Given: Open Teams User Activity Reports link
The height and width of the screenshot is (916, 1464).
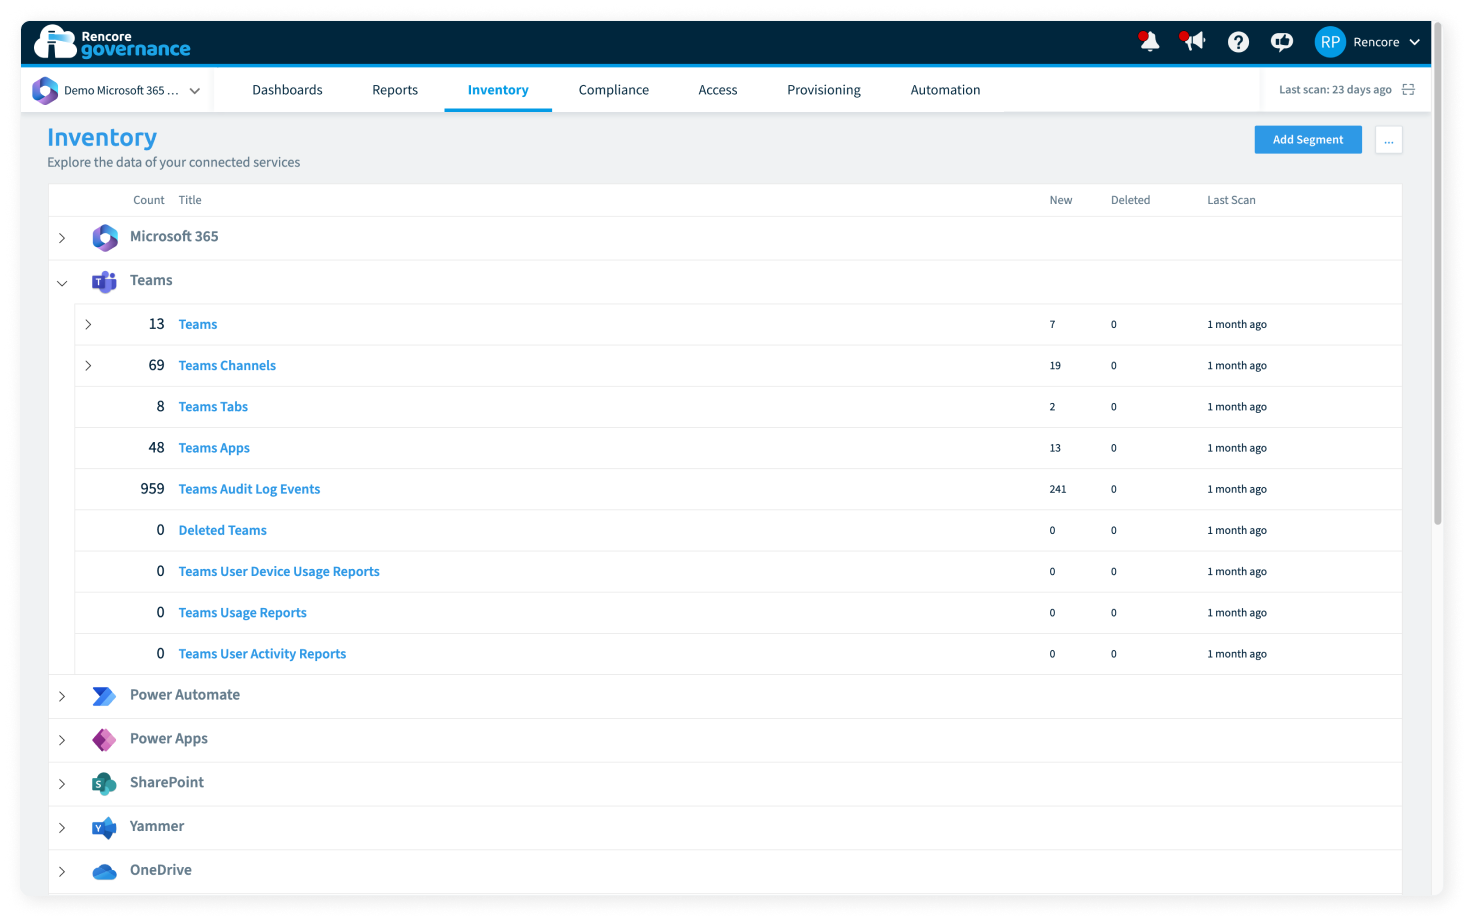Looking at the screenshot, I should click(262, 654).
